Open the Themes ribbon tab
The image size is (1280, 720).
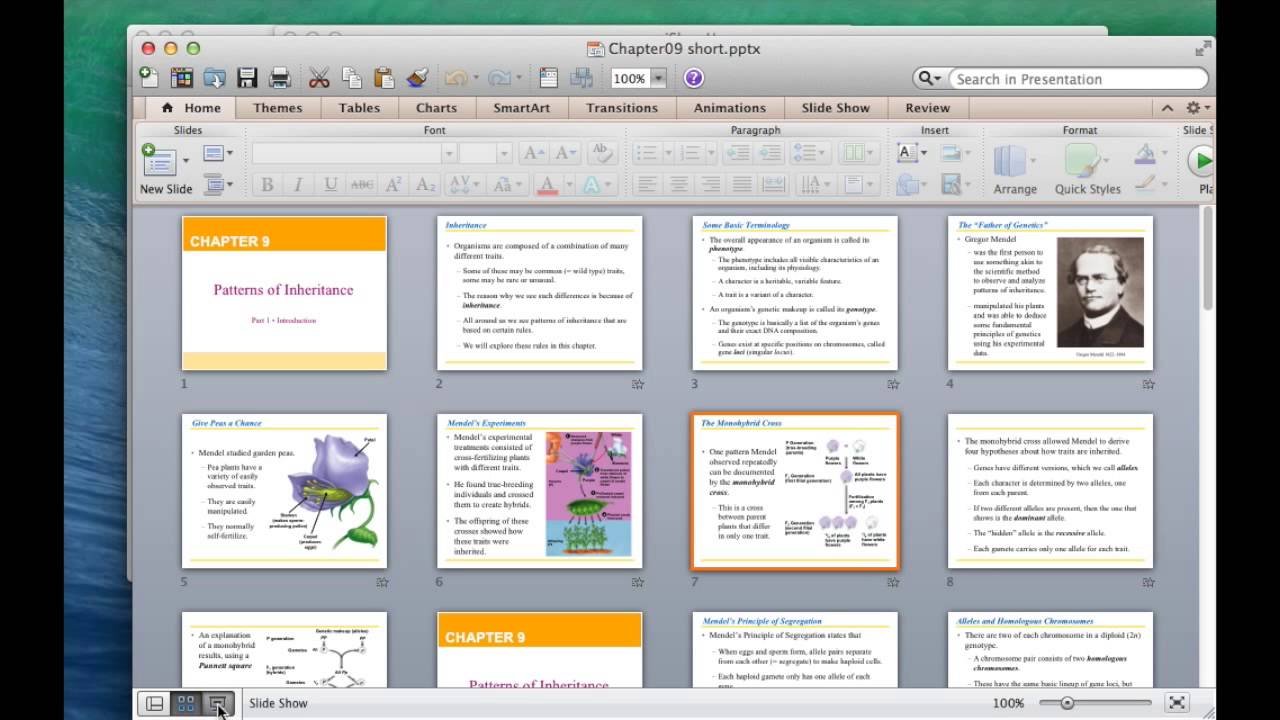(x=278, y=108)
